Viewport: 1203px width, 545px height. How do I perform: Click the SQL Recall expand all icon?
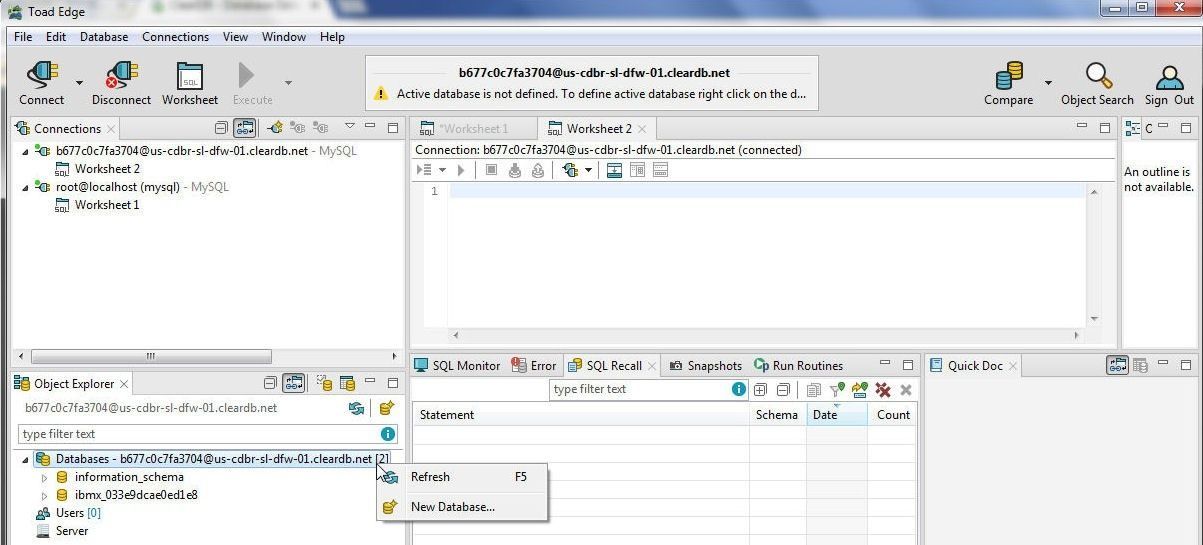pos(761,390)
